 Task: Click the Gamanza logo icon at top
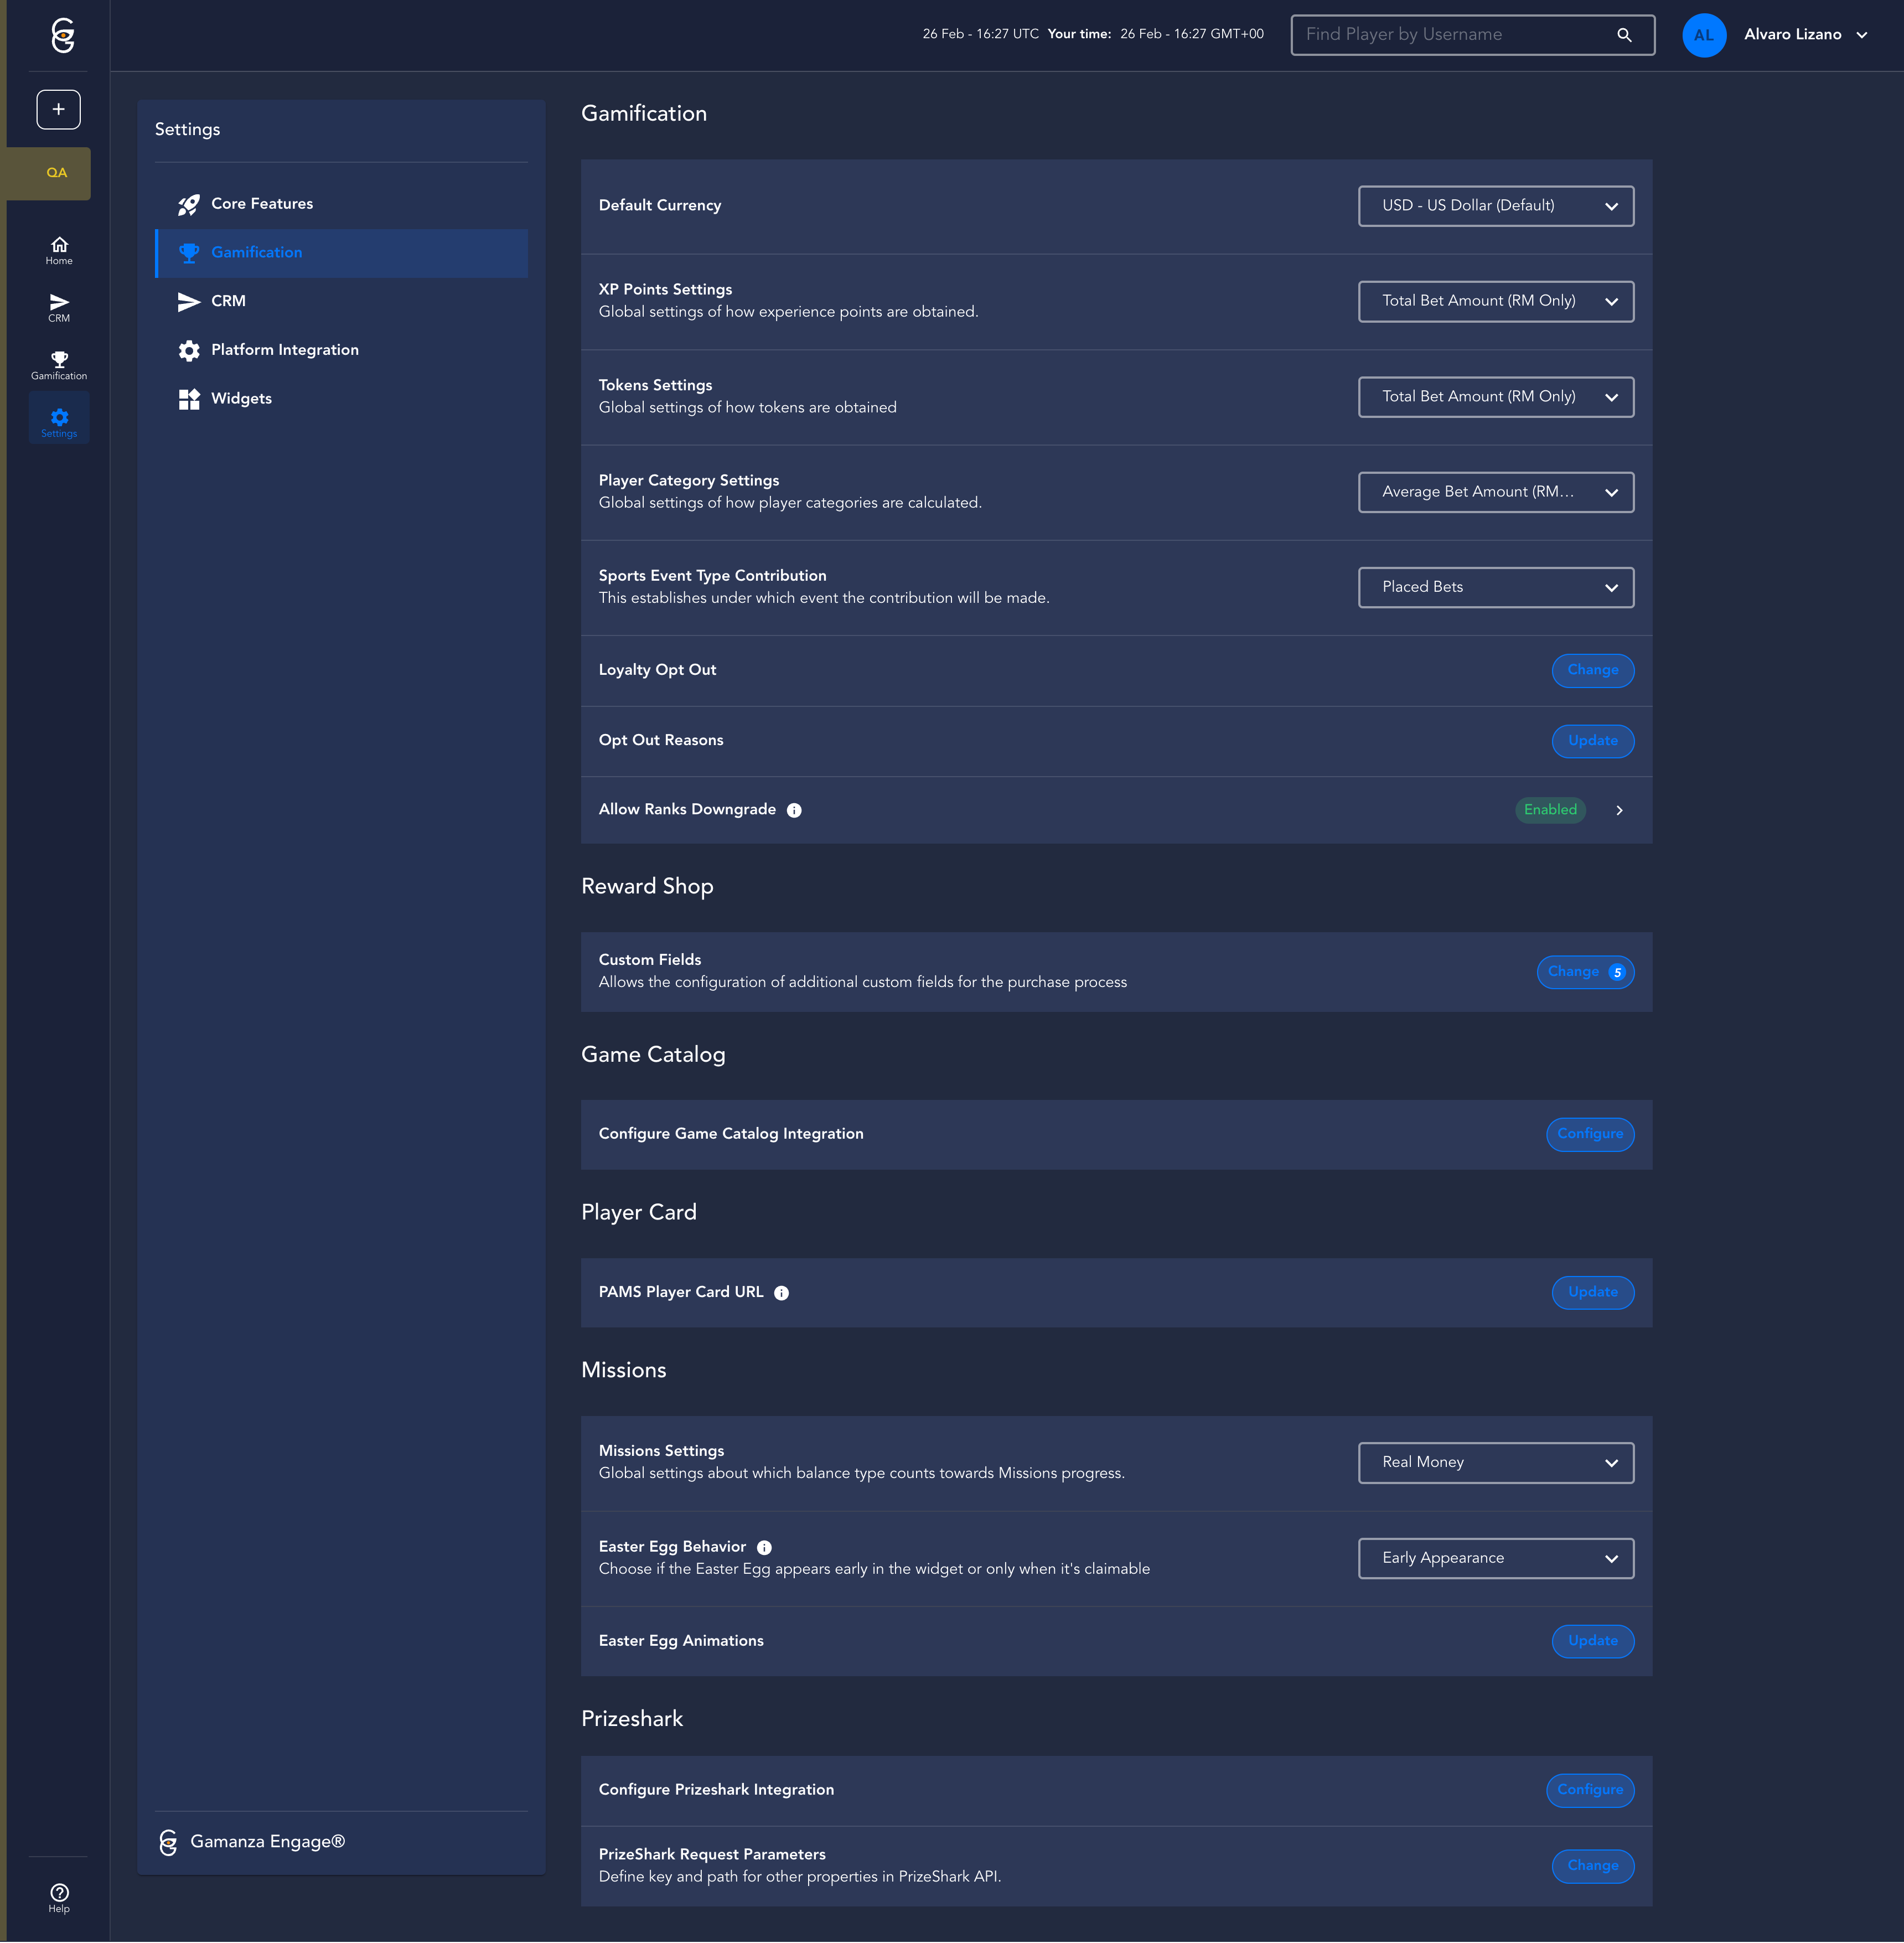[x=62, y=36]
